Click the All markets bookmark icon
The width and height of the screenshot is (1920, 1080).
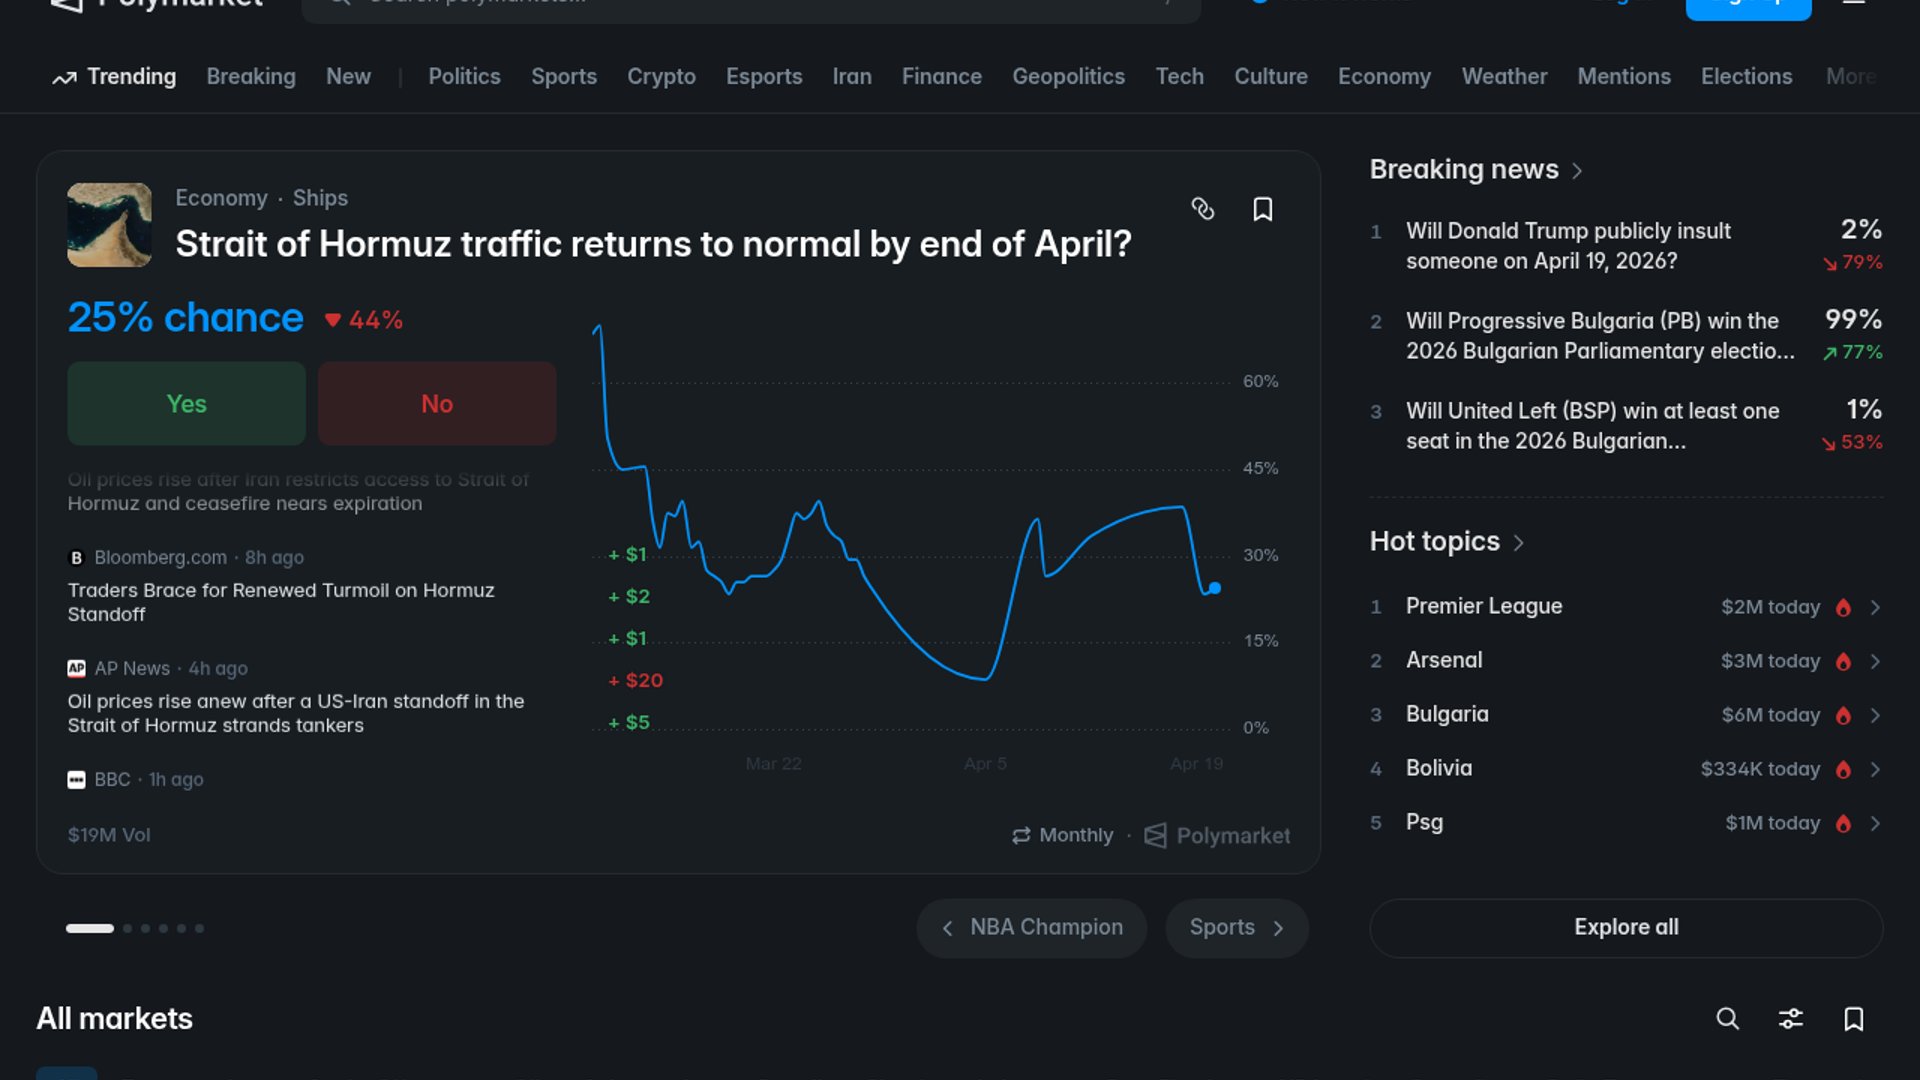(1853, 1018)
